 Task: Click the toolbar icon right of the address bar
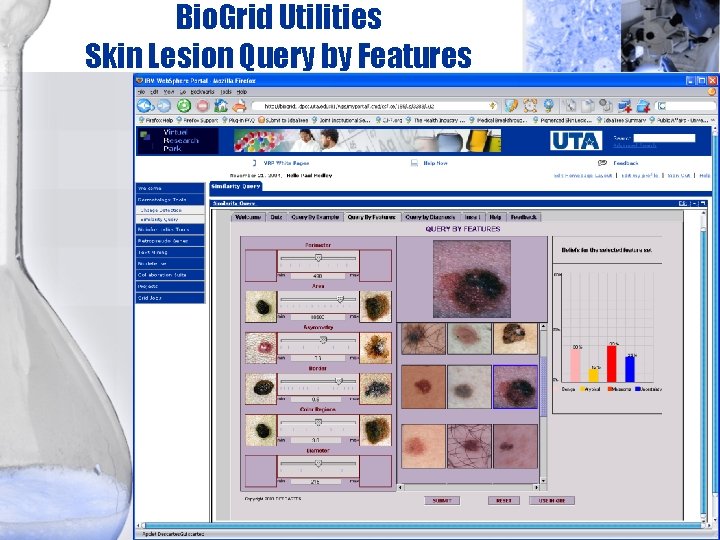pyautogui.click(x=511, y=106)
